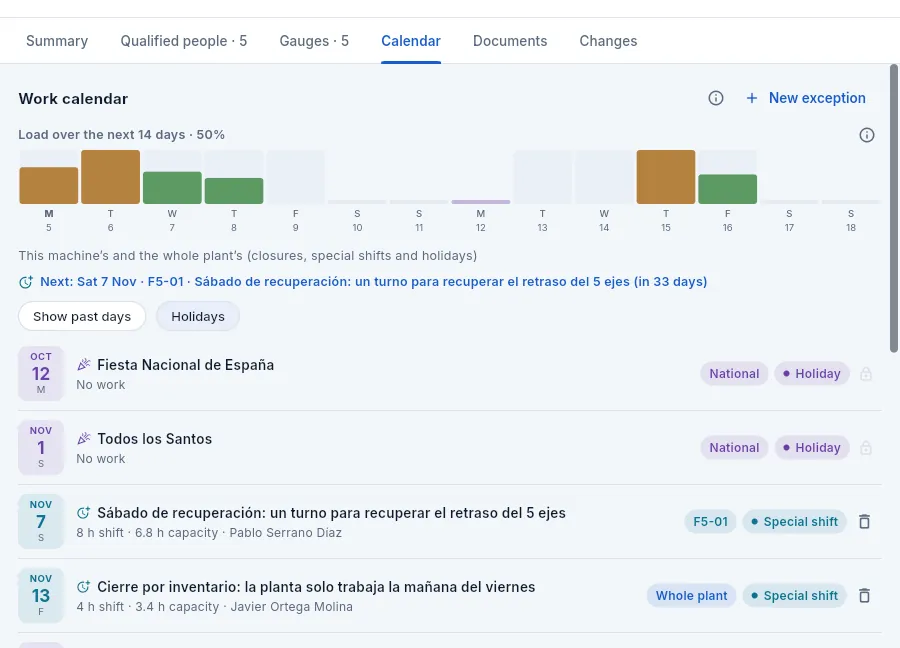Click the National tag on Todos los Santos row
The height and width of the screenshot is (648, 900).
pyautogui.click(x=734, y=448)
